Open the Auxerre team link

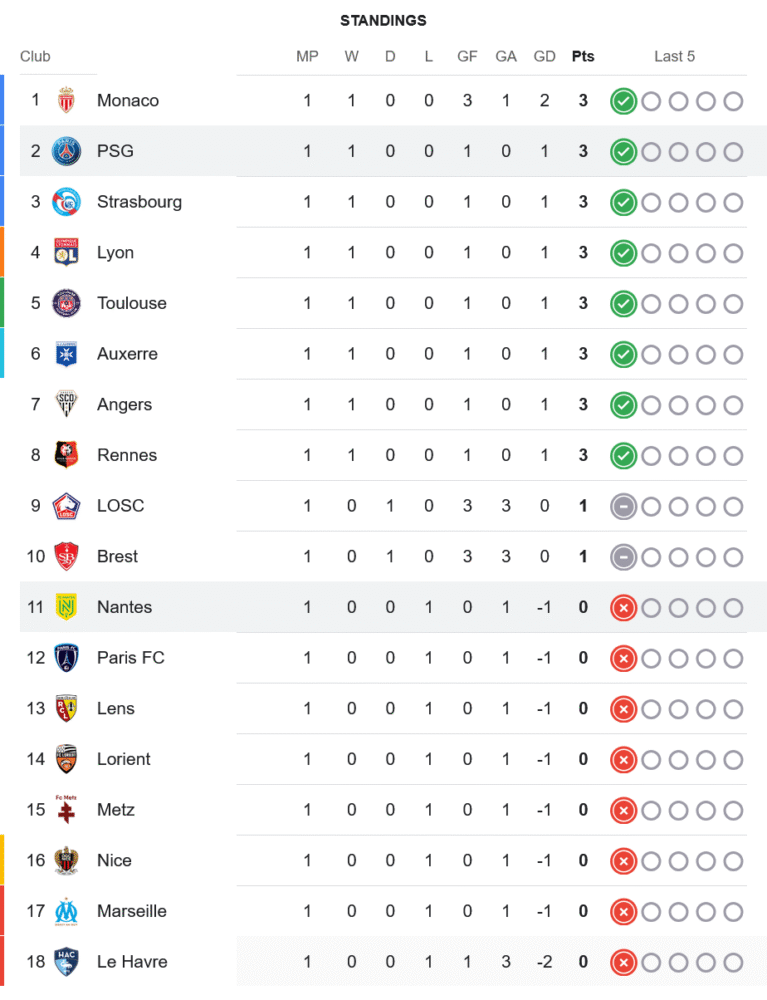point(127,354)
